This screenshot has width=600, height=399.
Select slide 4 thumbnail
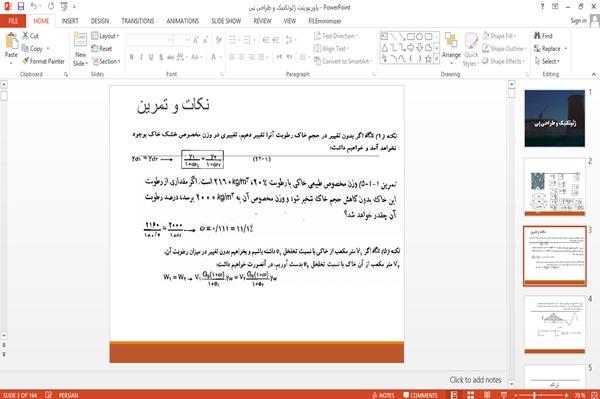(x=554, y=324)
